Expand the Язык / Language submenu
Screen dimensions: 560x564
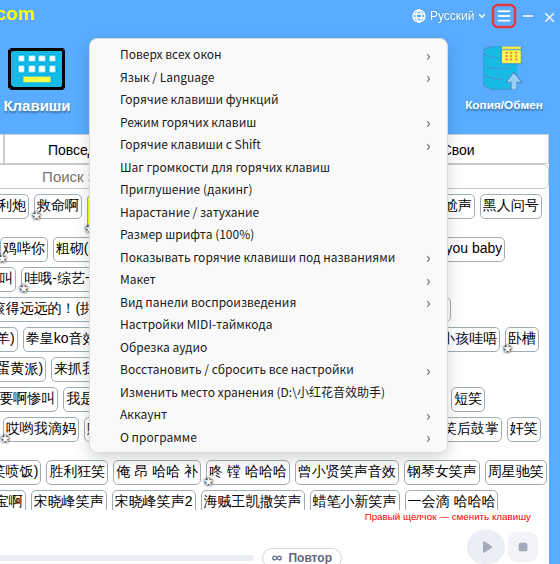point(268,78)
